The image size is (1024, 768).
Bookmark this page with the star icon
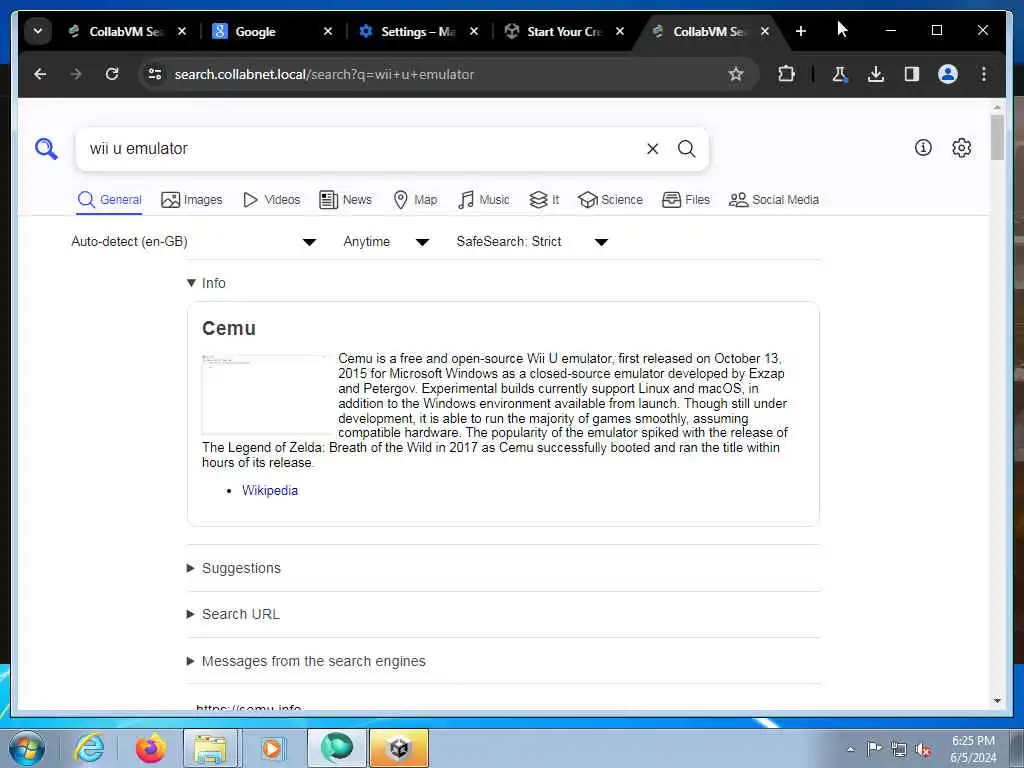736,74
